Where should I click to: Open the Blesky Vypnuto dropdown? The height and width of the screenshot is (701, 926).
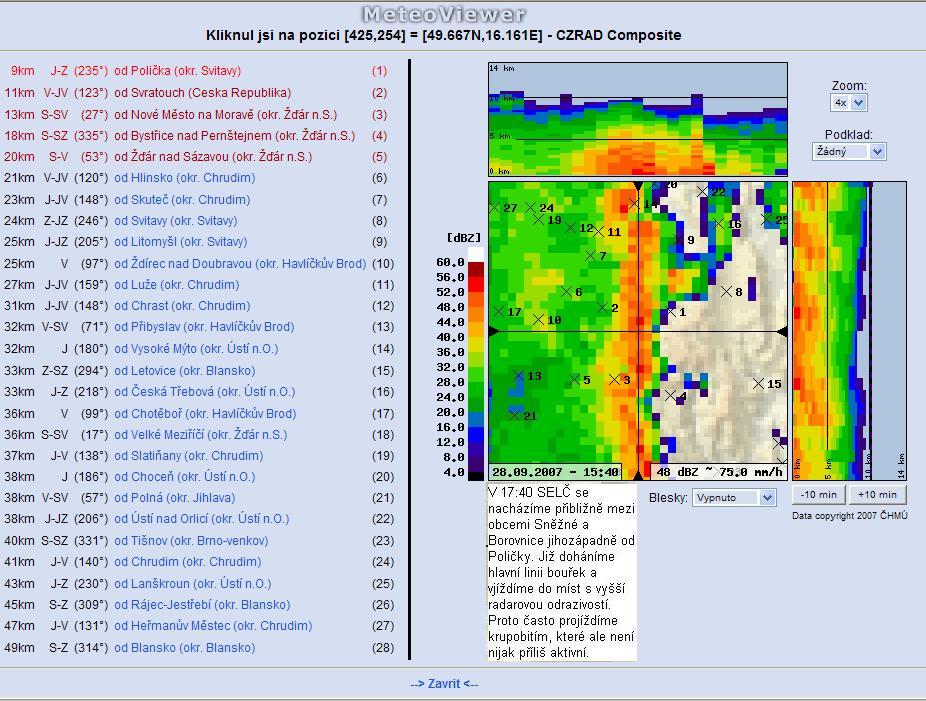point(733,498)
